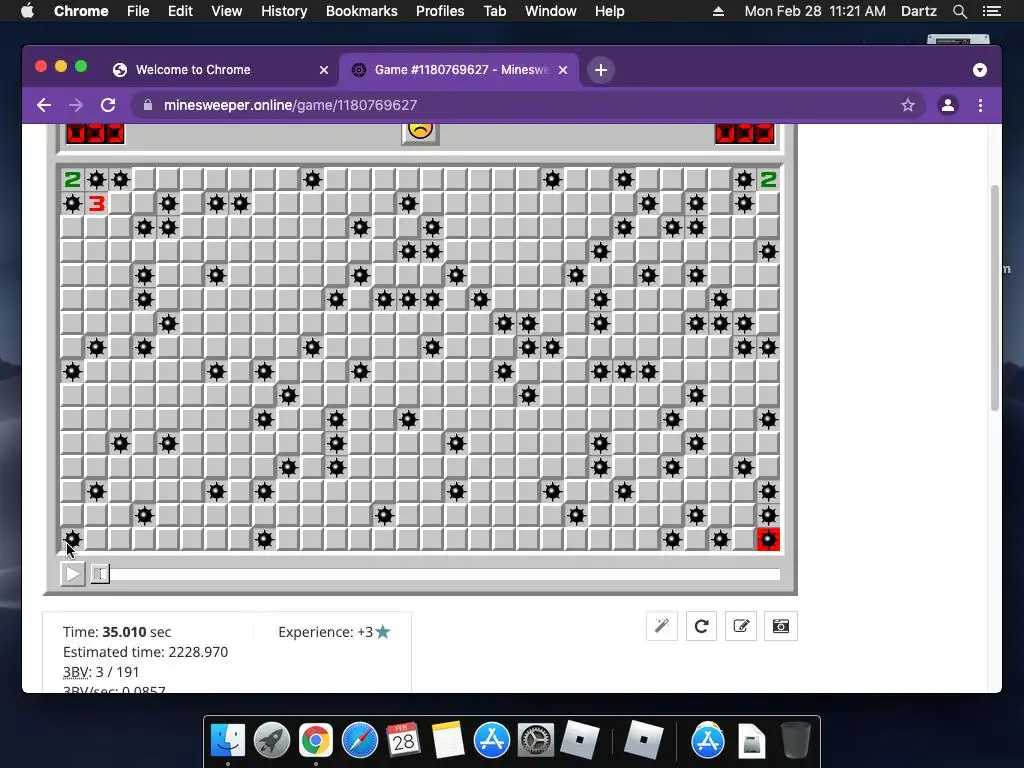Open a new tab with the plus button
The image size is (1024, 768).
[601, 70]
